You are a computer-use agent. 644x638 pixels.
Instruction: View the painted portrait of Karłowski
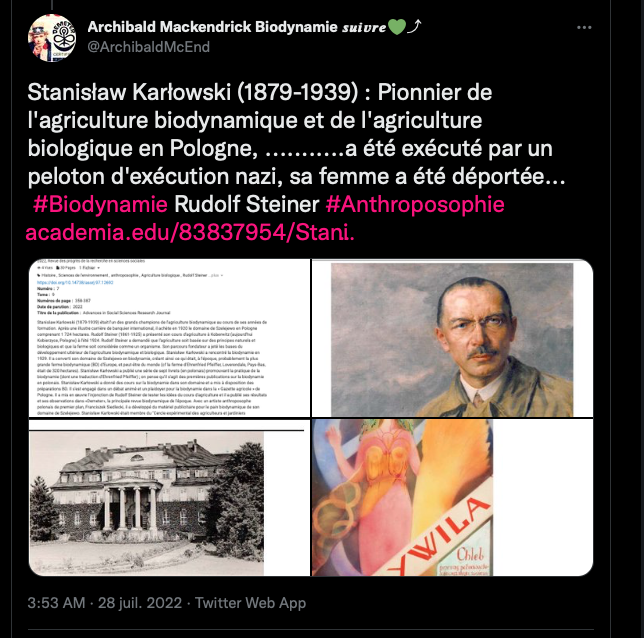[x=452, y=338]
